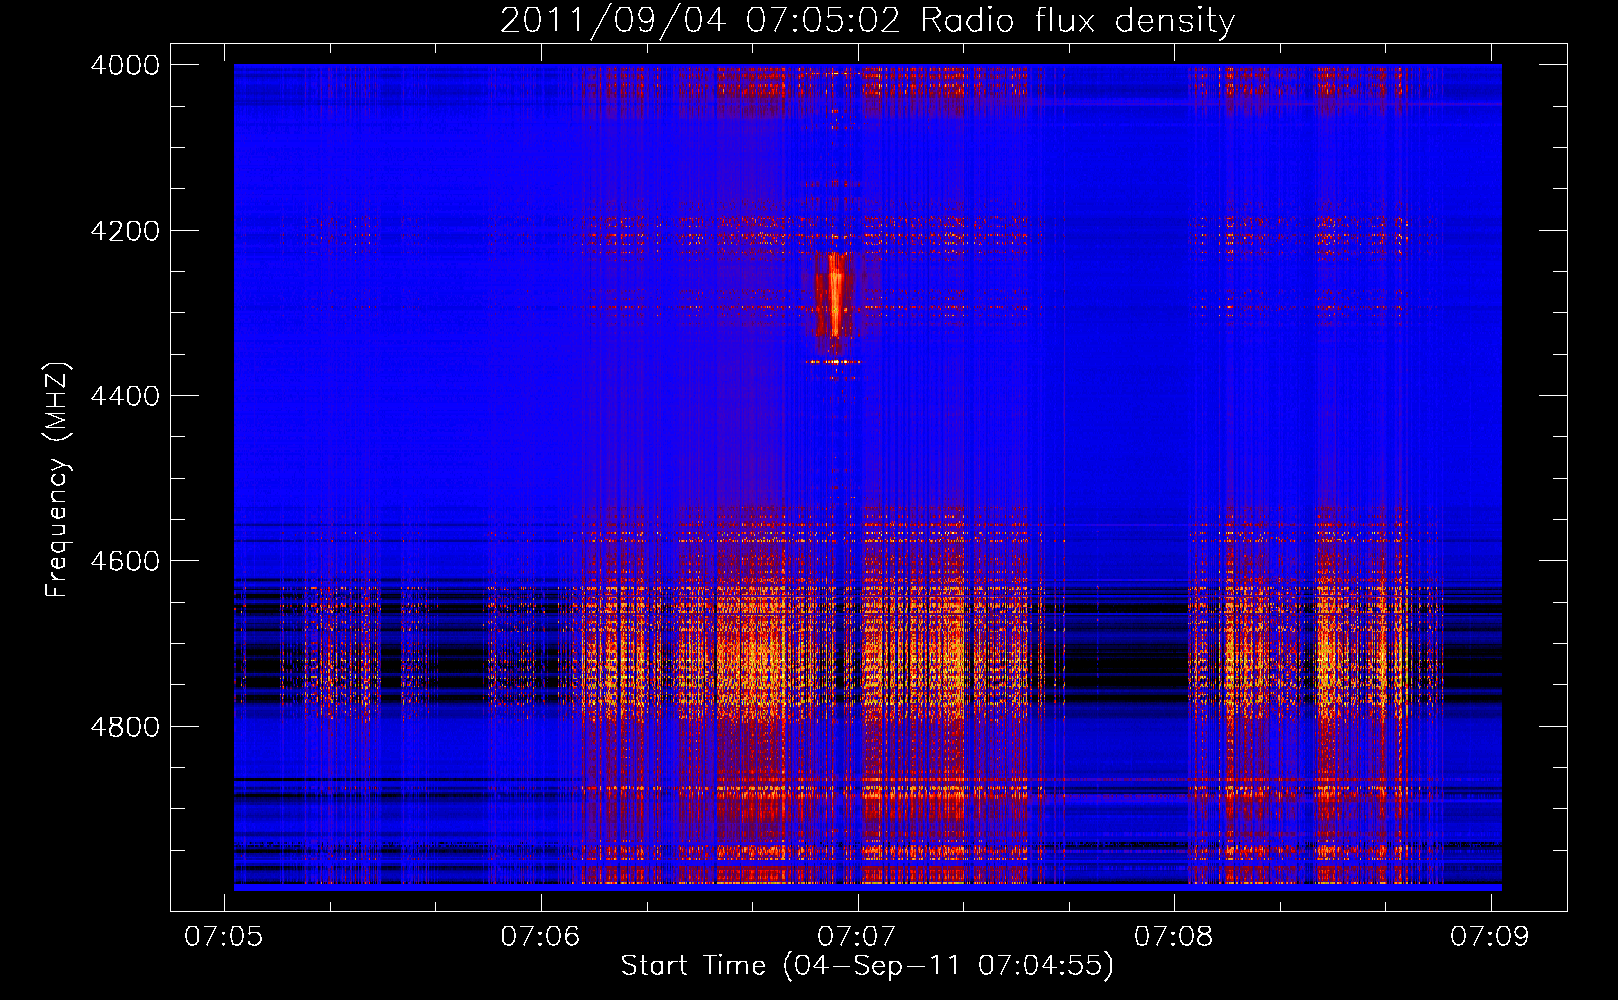The height and width of the screenshot is (1000, 1618).
Task: Select the 4000 frequency axis label
Action: pos(125,65)
